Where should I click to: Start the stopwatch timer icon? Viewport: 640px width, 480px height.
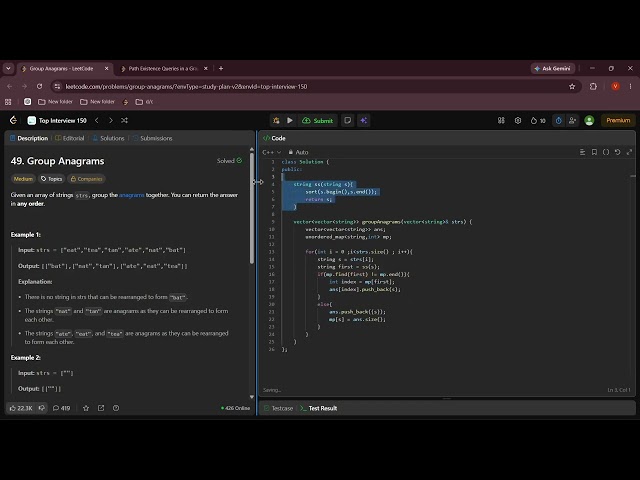[x=559, y=120]
